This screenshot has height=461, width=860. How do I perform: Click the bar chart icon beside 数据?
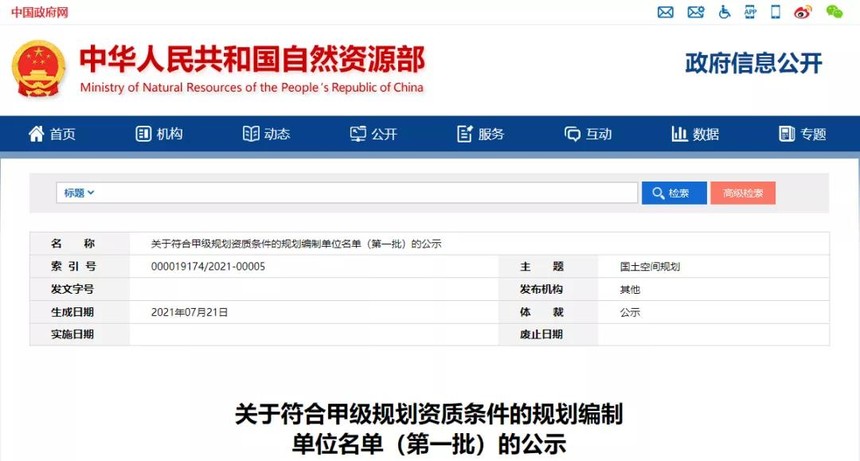(679, 134)
